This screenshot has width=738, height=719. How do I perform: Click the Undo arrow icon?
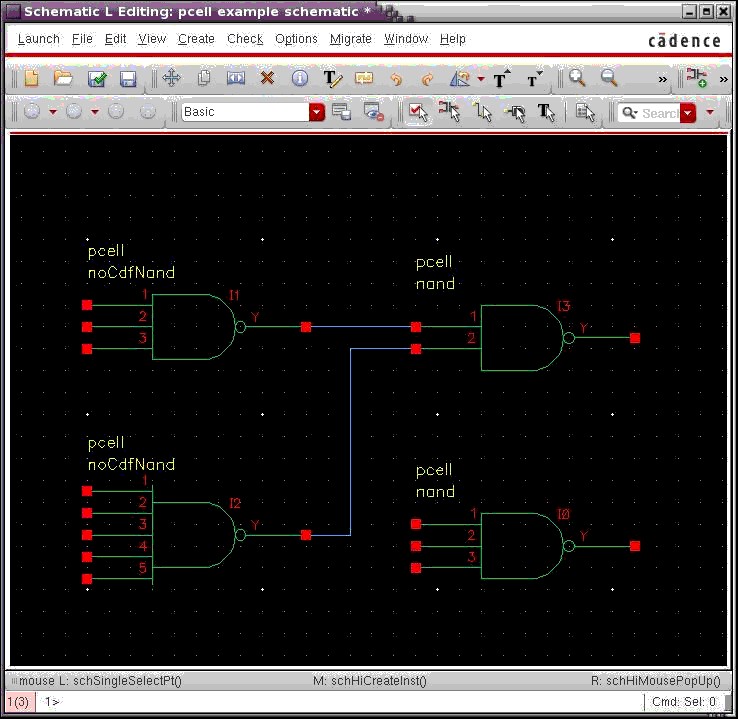[395, 78]
